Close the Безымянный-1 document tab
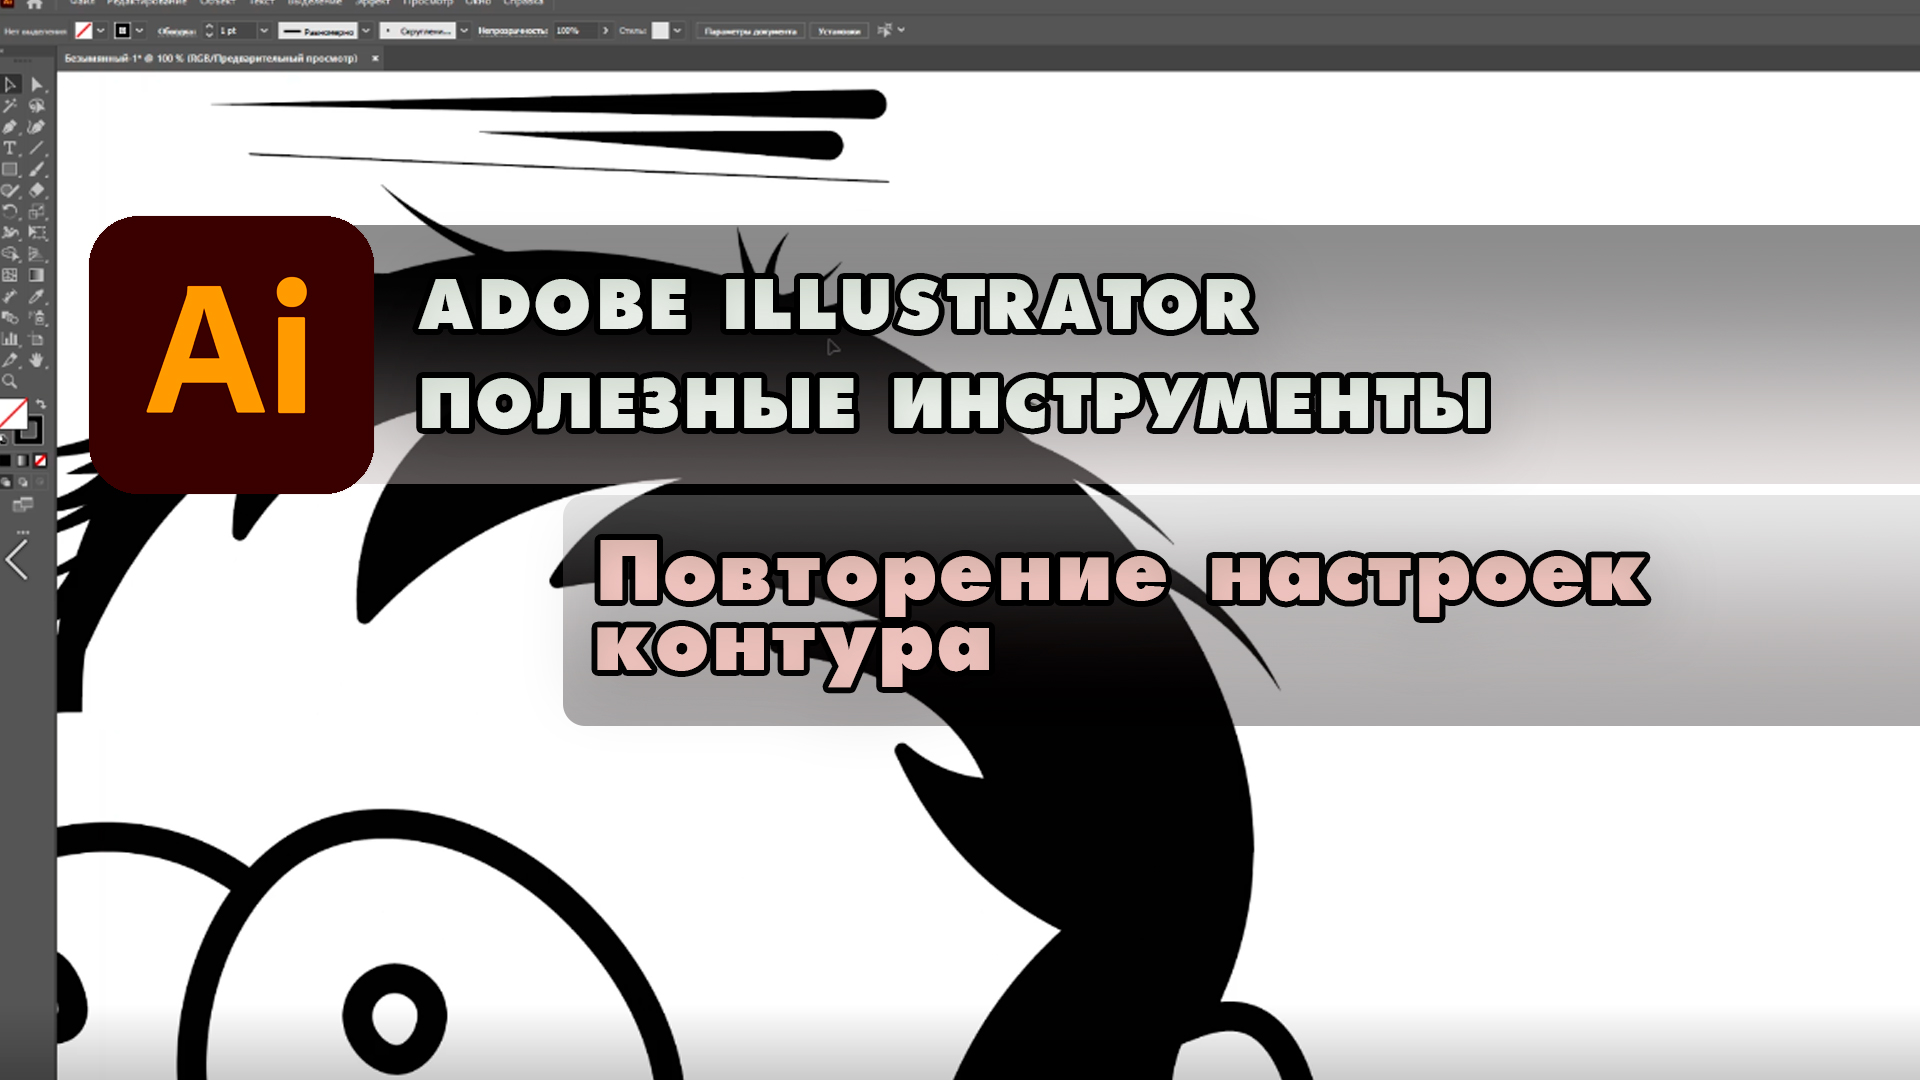The image size is (1920, 1080). 375,58
